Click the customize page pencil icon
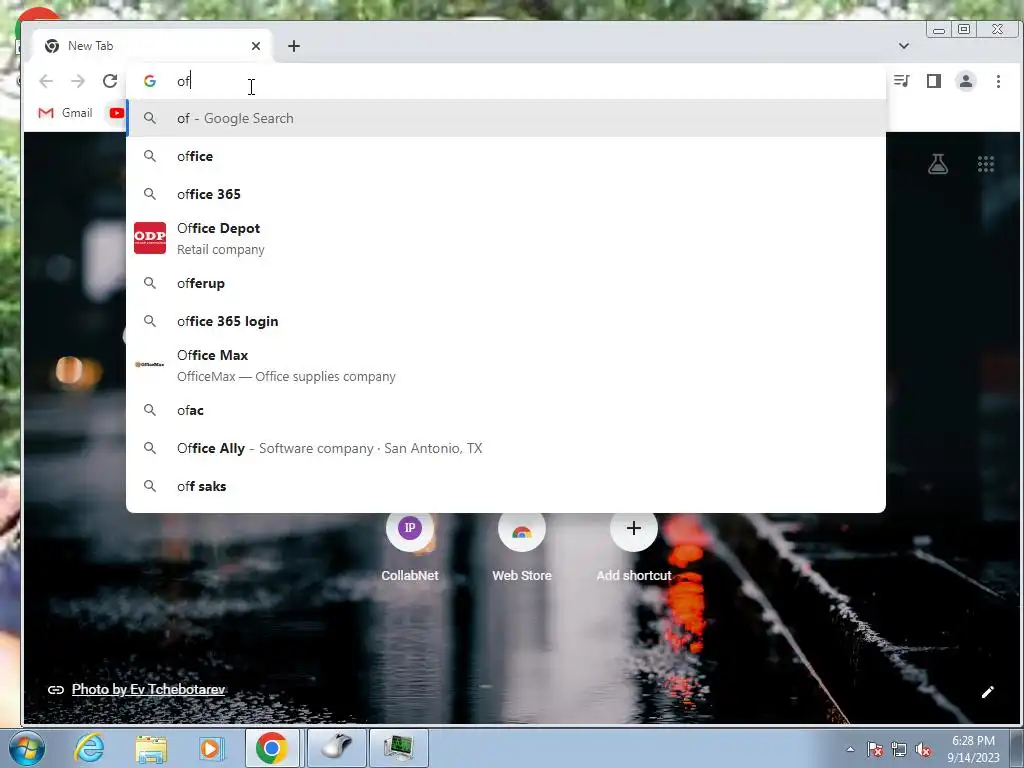 987,692
